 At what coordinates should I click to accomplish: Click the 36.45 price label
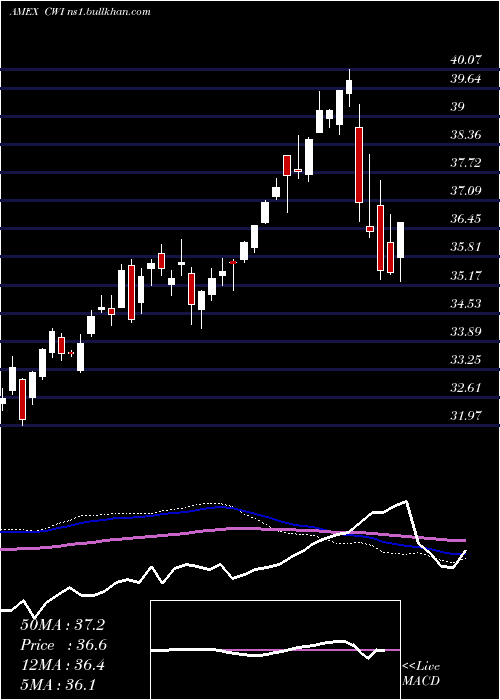466,219
